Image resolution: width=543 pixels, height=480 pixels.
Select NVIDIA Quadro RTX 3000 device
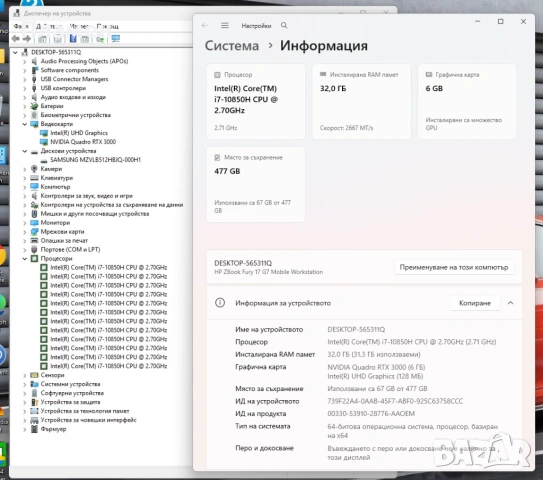83,142
